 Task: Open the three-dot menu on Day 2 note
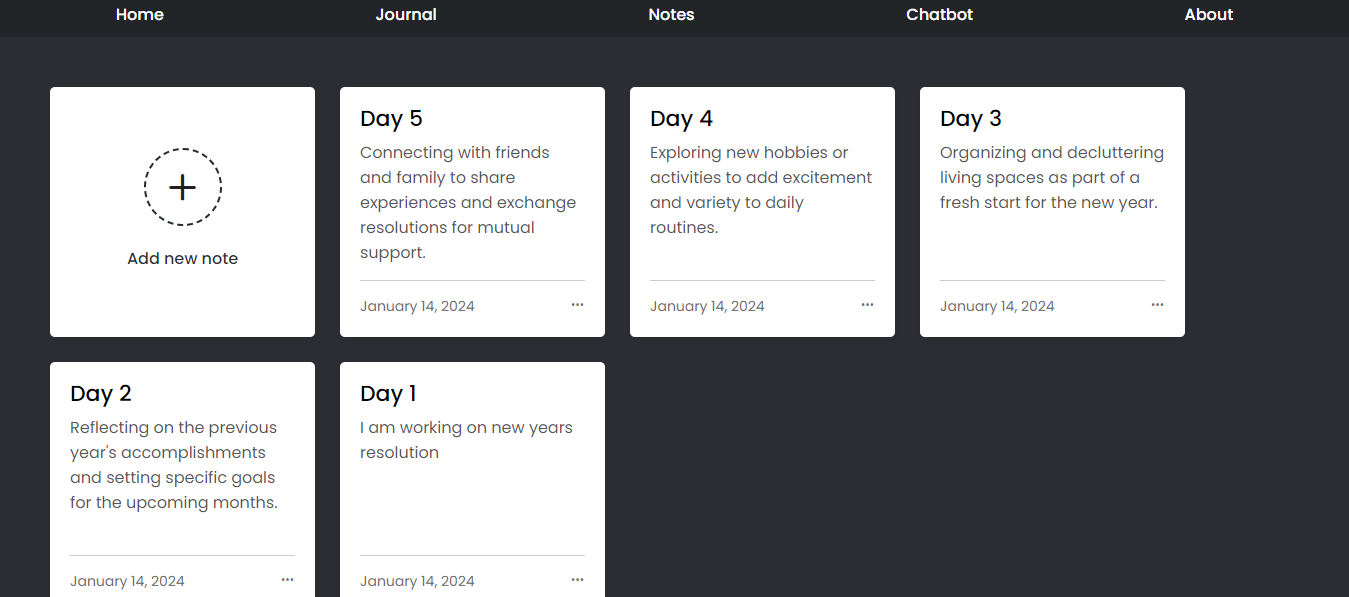[287, 580]
